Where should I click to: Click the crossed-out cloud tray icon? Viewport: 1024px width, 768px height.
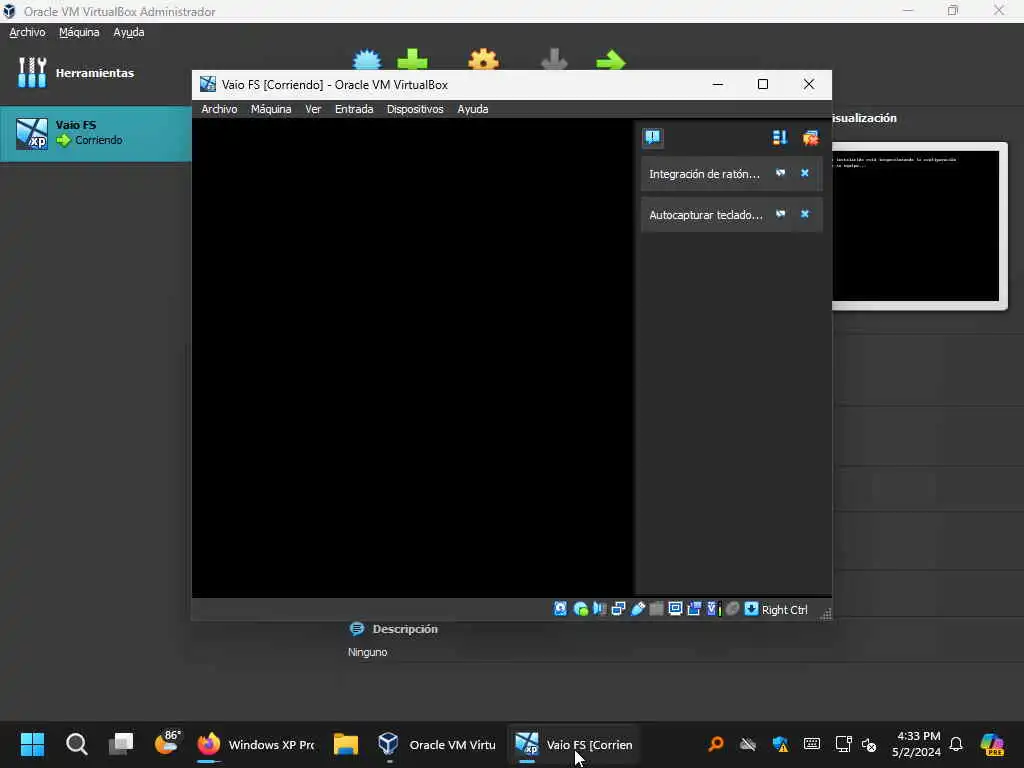click(748, 744)
